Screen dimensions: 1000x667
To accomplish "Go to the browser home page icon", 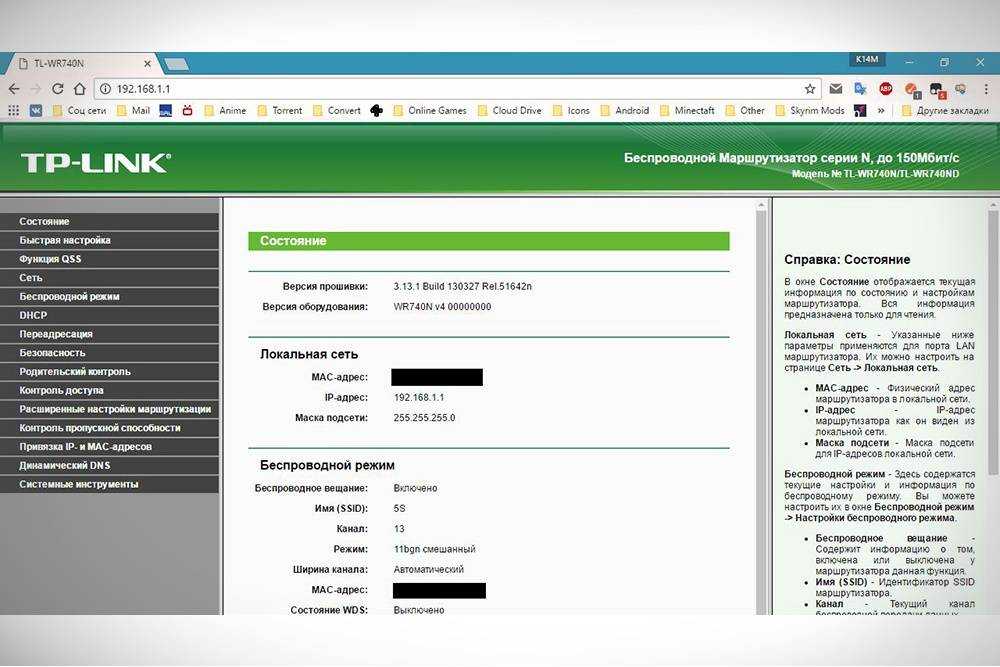I will [80, 89].
